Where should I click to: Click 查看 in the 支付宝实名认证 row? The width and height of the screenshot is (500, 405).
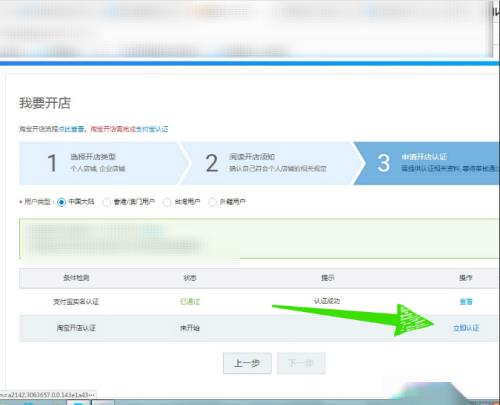[466, 302]
